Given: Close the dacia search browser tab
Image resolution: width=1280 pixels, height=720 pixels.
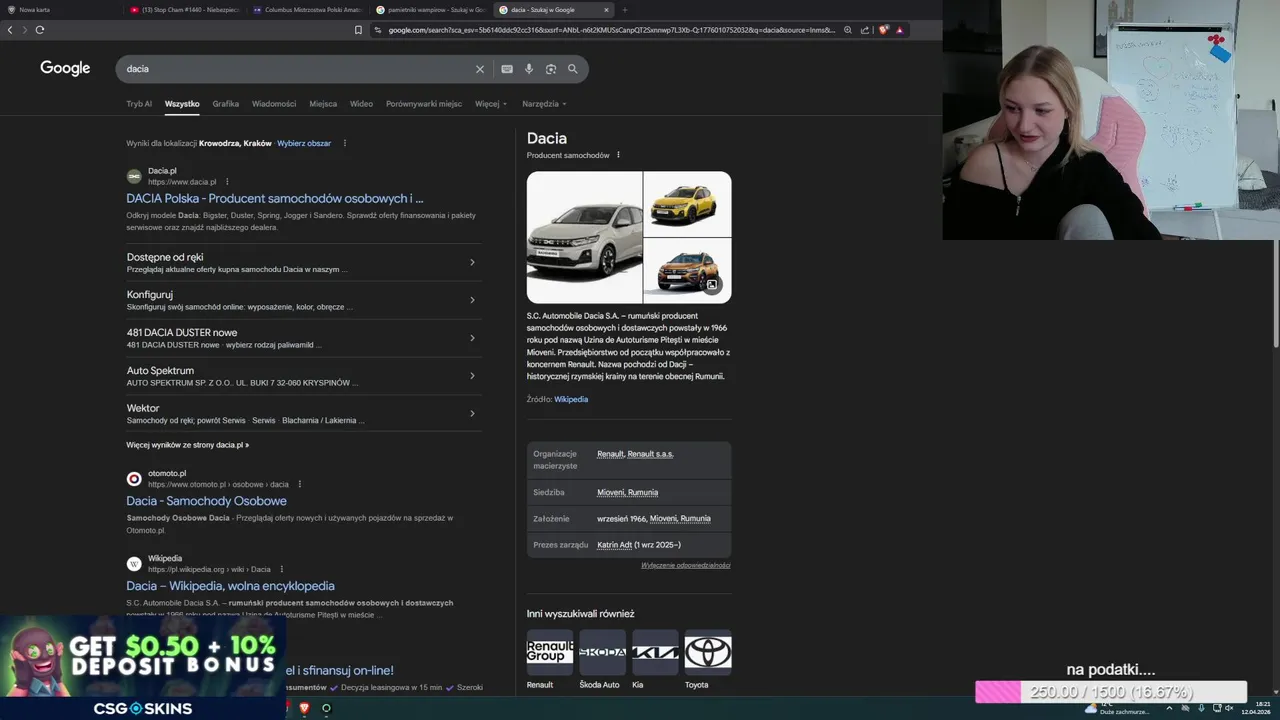Looking at the screenshot, I should (x=606, y=10).
